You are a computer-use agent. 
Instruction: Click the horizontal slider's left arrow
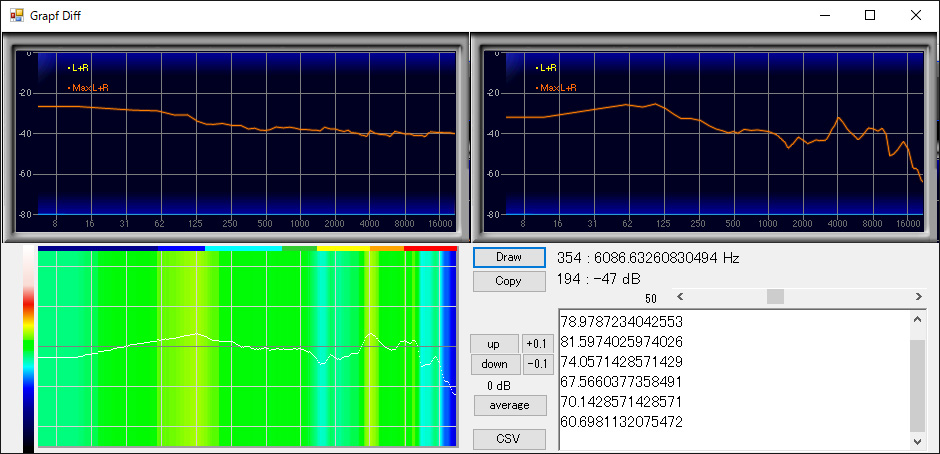tap(680, 297)
